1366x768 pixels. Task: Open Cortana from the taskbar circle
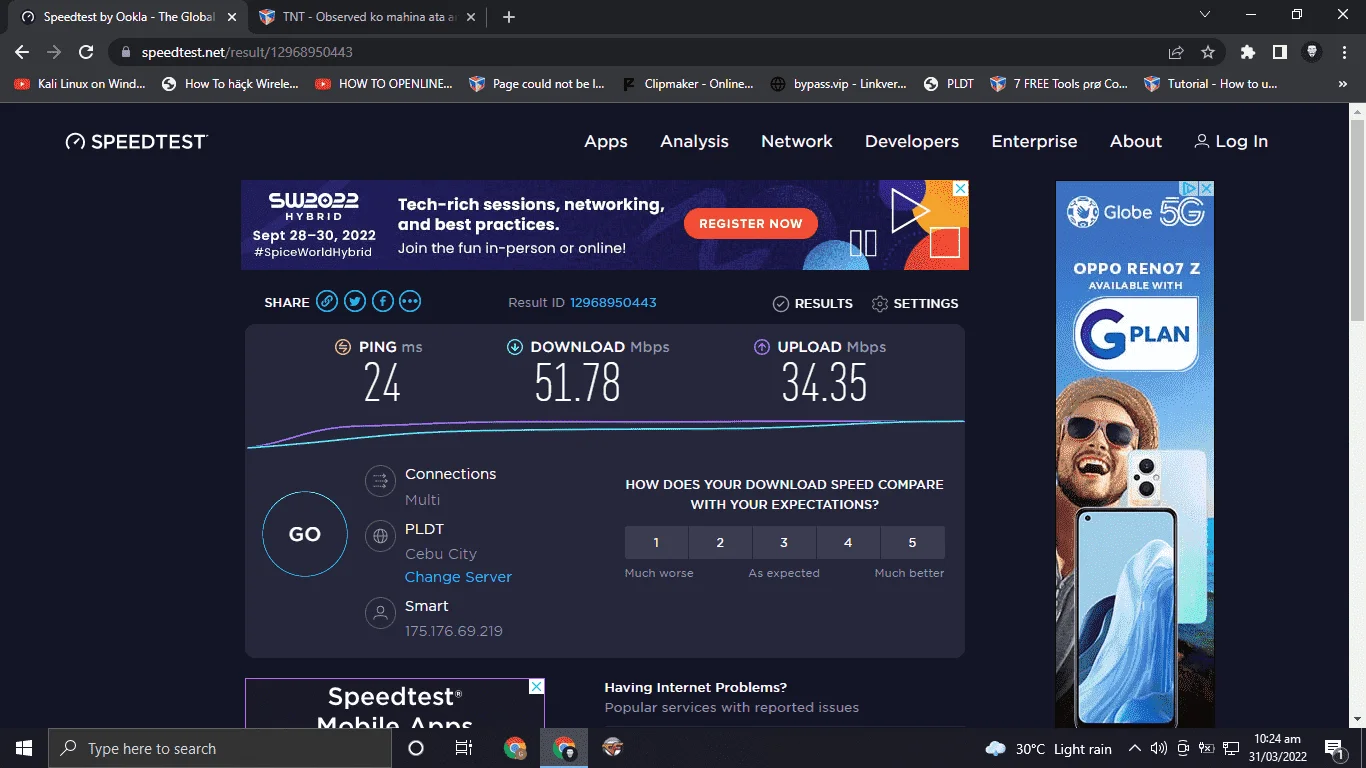pos(416,748)
